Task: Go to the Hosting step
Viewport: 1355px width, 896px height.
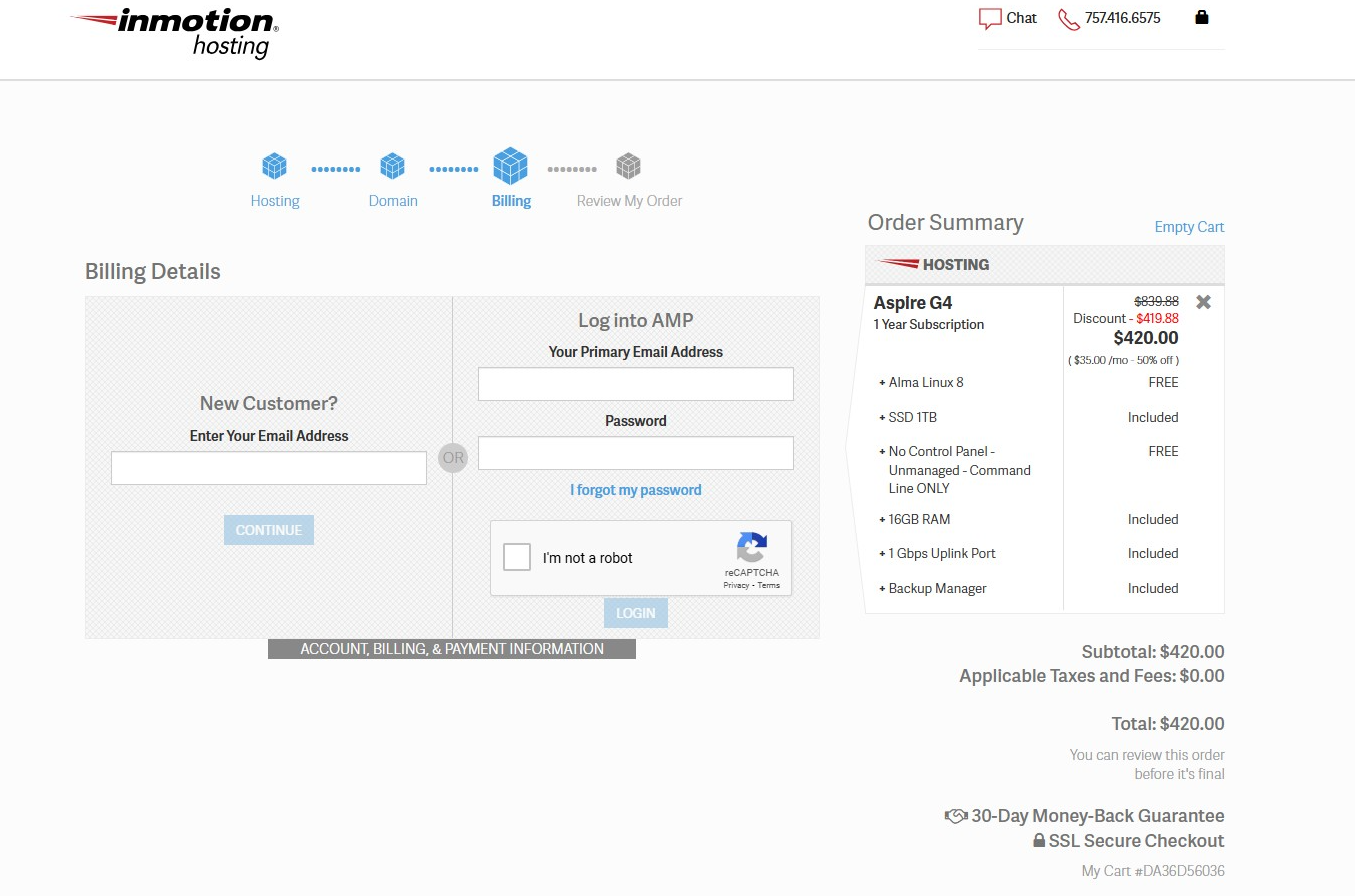Action: coord(275,201)
